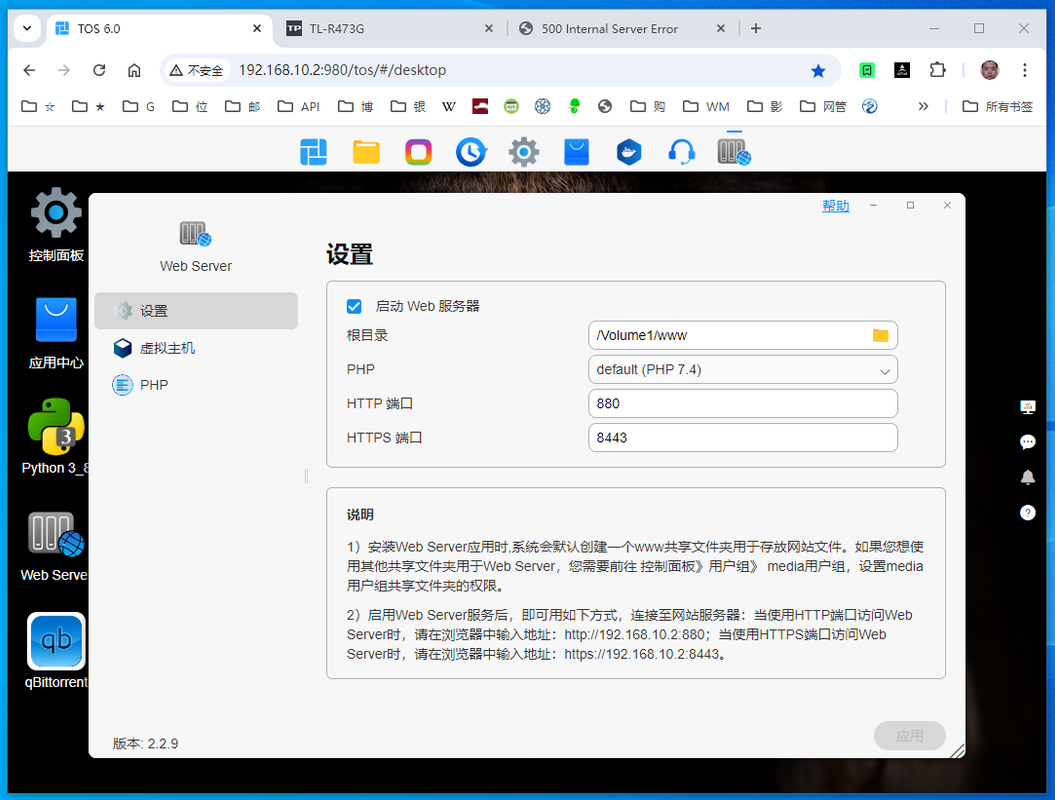Click the 版本: 2.2.9 version text
The width and height of the screenshot is (1055, 800).
pyautogui.click(x=145, y=743)
